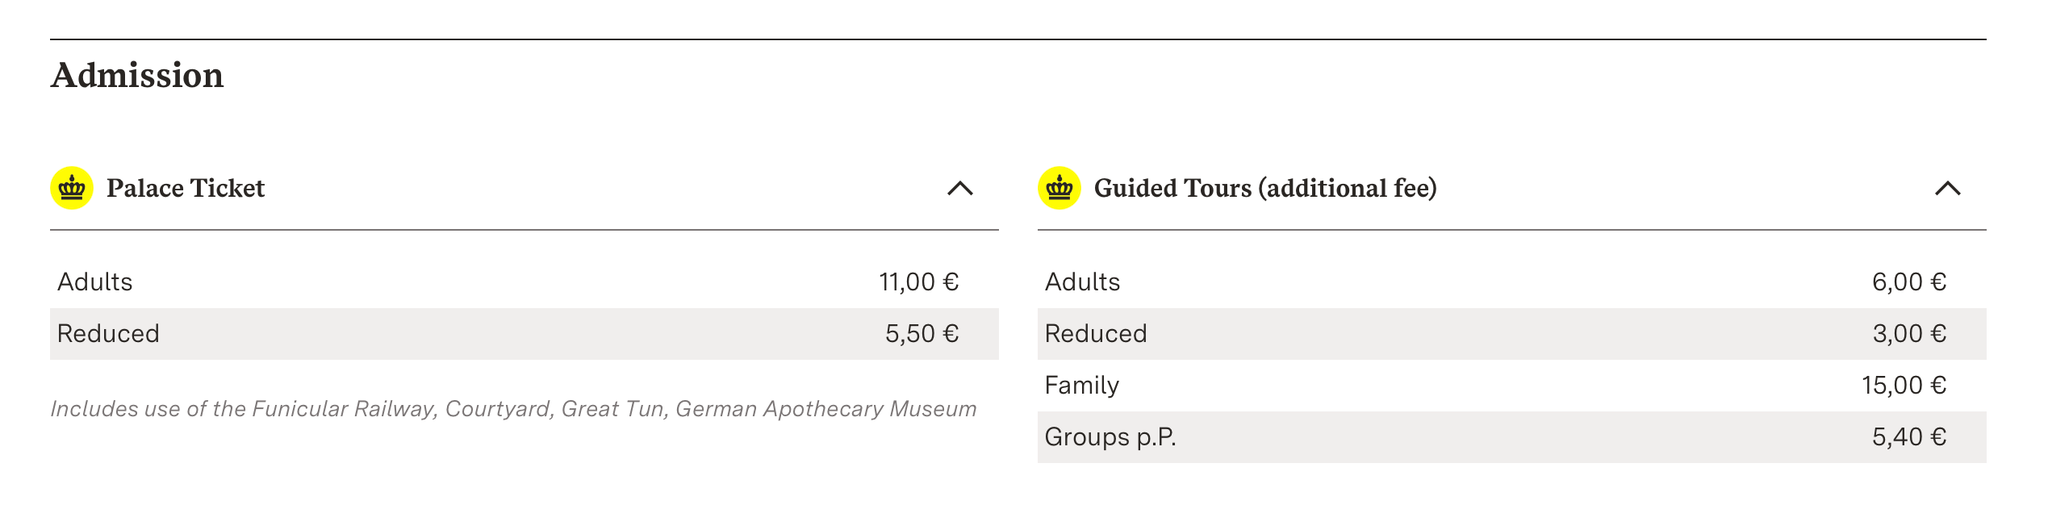Select the 5,40 € group price

[x=1909, y=437]
